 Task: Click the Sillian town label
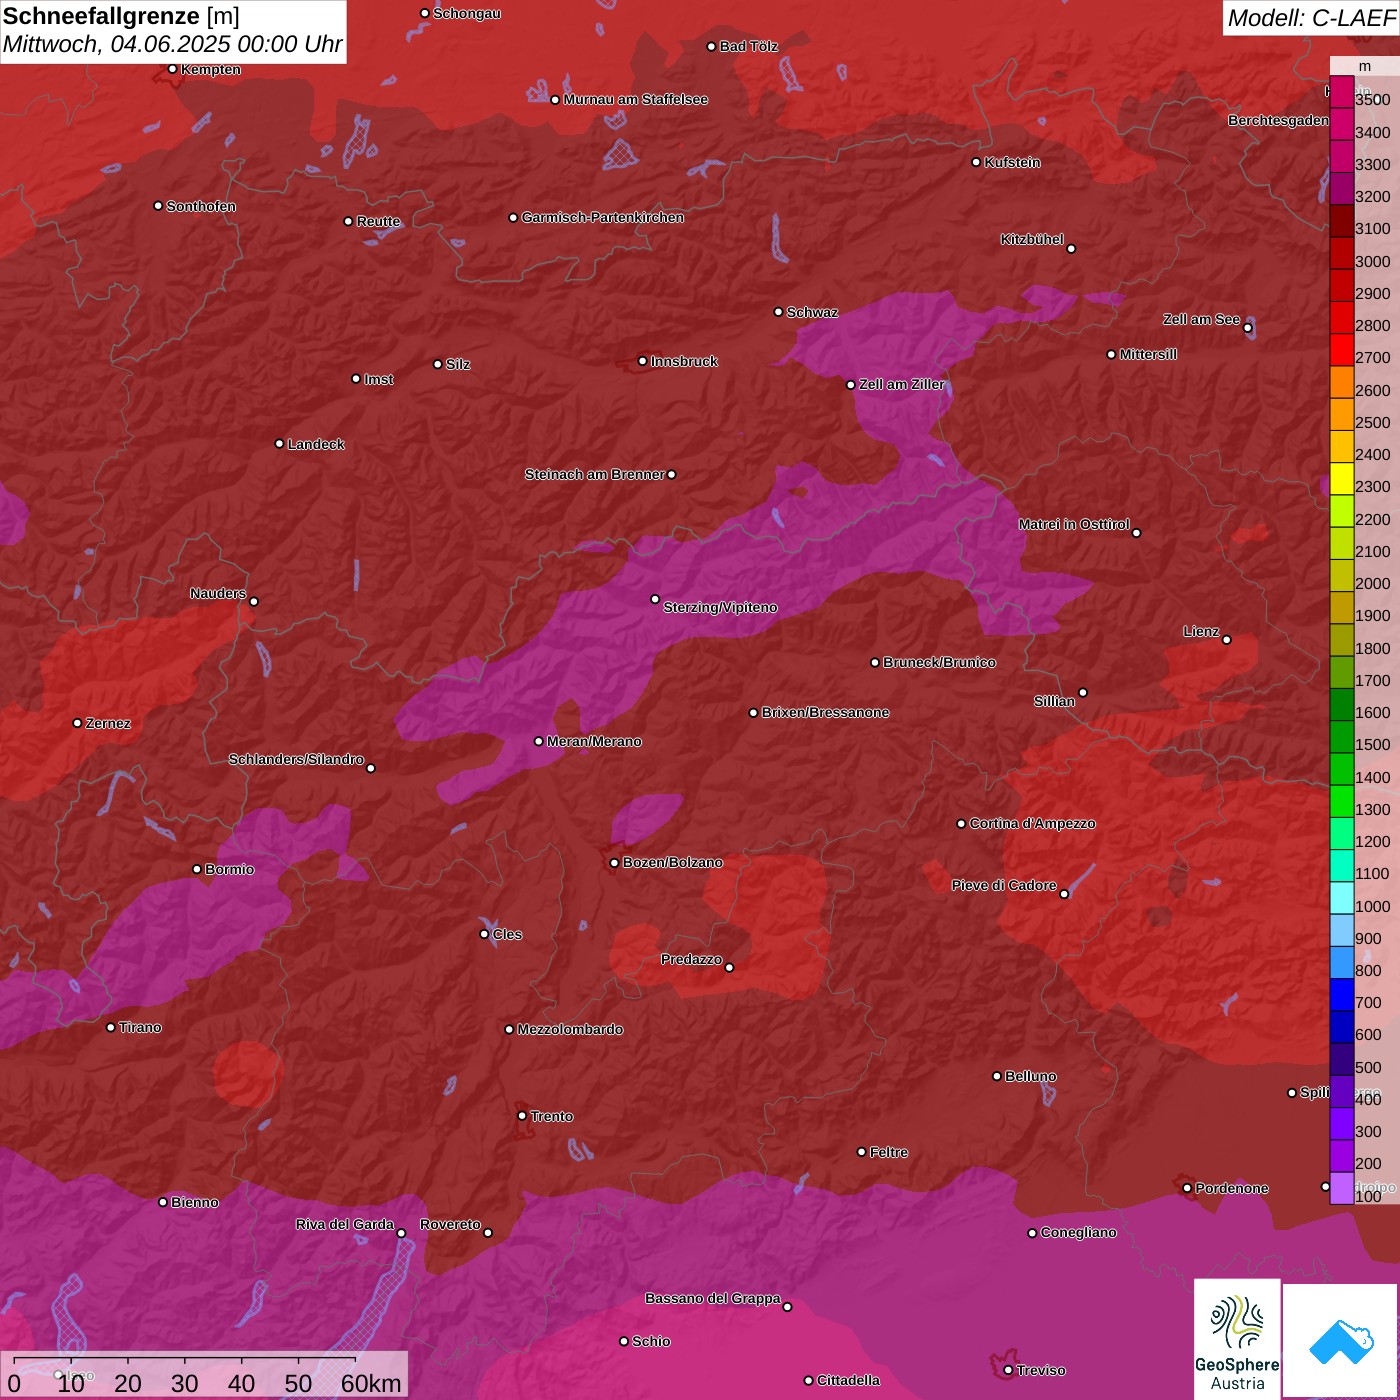1054,701
